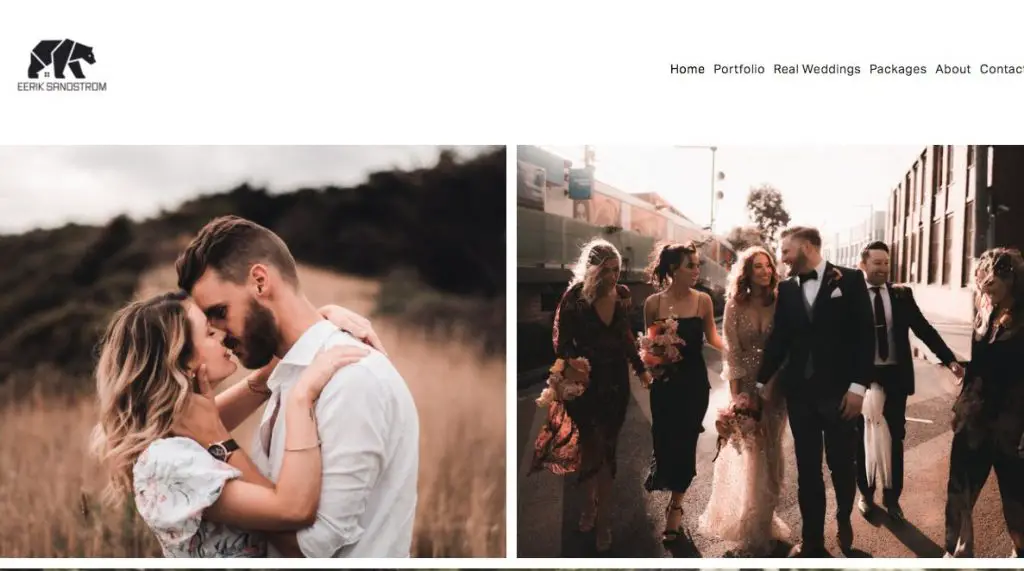The image size is (1024, 571).
Task: Click the woman's wristwatch in couple photo
Action: (x=223, y=449)
